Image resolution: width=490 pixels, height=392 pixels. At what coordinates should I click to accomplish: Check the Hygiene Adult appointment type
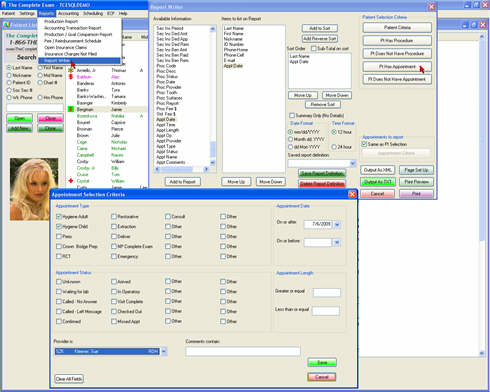[x=59, y=217]
